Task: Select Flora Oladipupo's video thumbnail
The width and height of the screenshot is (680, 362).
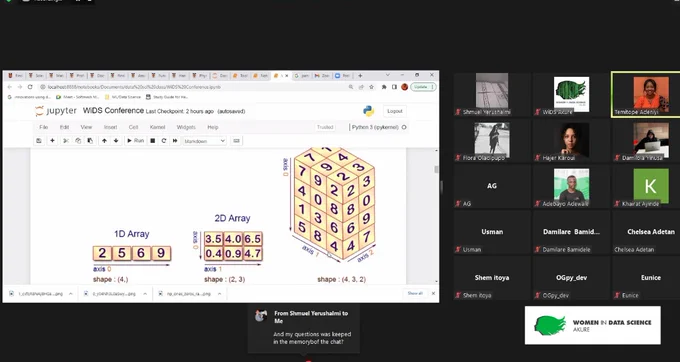Action: pyautogui.click(x=492, y=140)
